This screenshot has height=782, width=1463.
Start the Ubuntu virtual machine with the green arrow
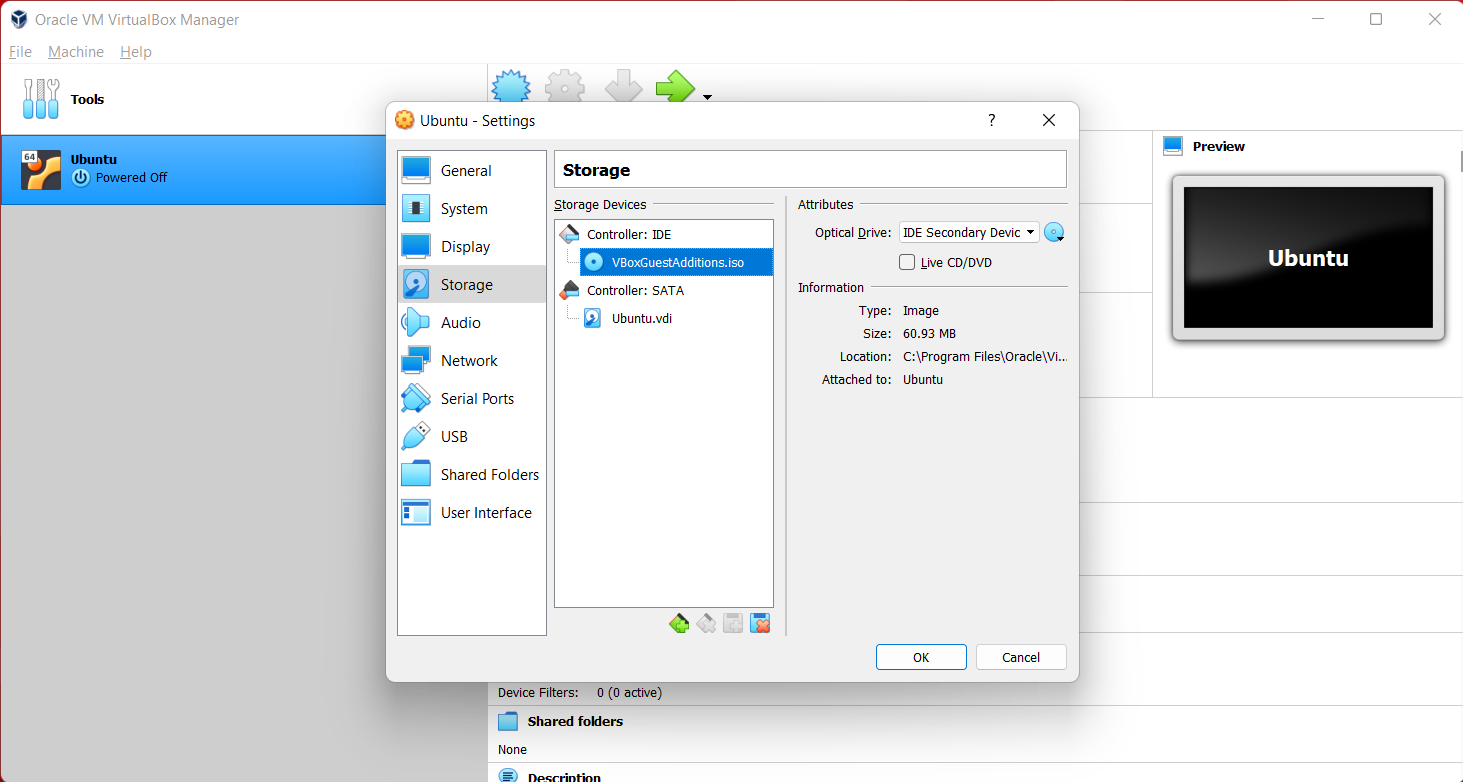point(676,86)
